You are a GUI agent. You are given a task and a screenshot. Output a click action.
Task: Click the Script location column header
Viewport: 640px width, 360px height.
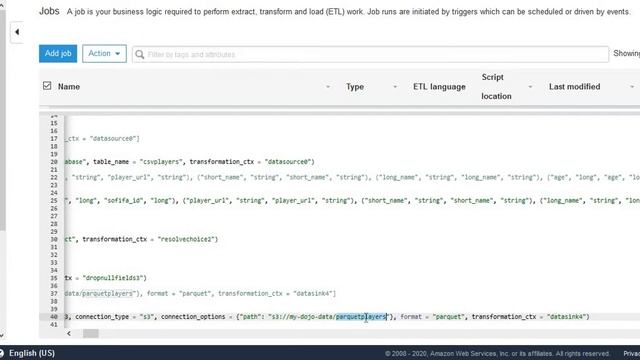click(496, 87)
